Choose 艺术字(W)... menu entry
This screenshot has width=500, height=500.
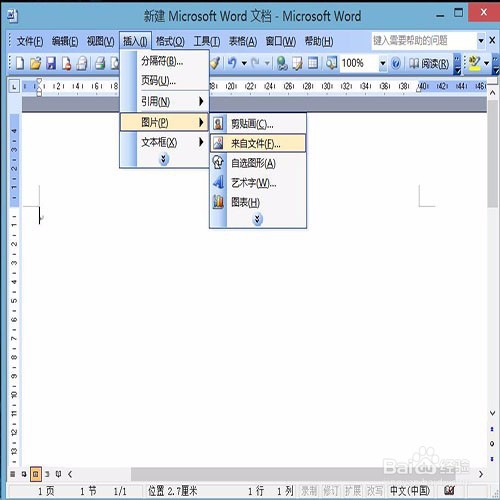(258, 183)
